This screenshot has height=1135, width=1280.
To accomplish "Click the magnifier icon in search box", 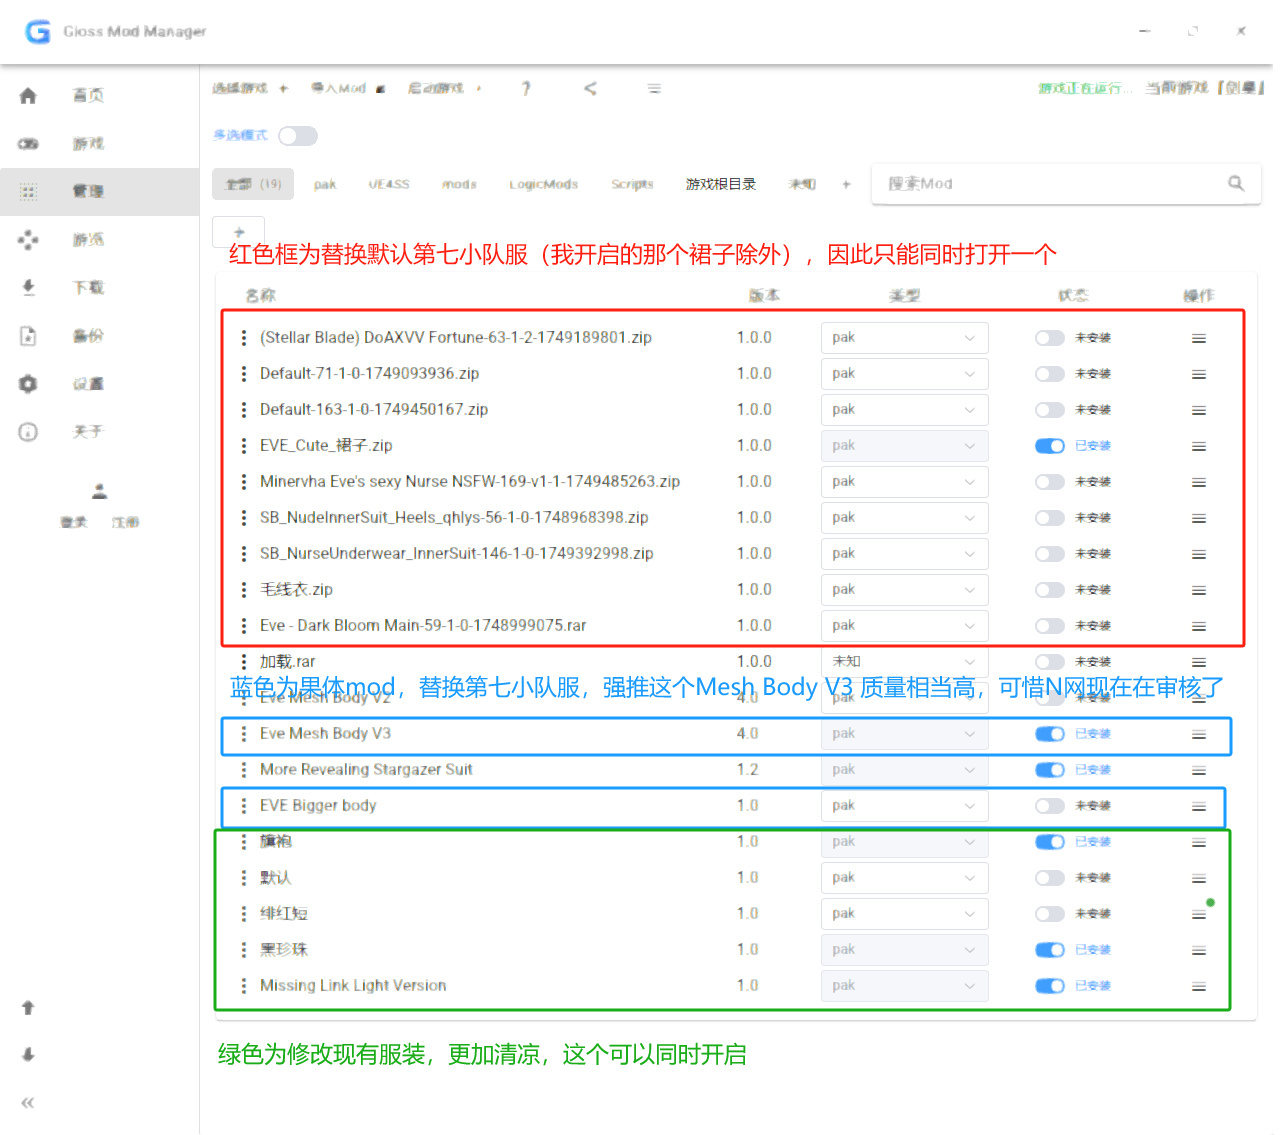I will click(x=1236, y=184).
